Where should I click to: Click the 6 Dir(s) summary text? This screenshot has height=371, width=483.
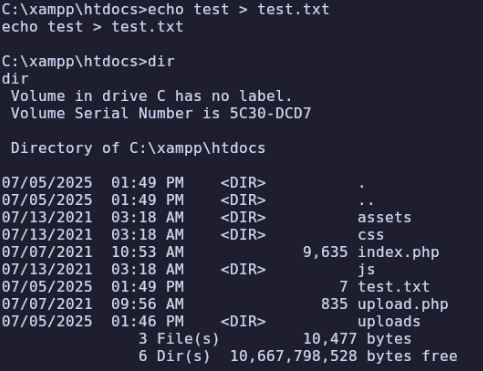click(x=174, y=356)
